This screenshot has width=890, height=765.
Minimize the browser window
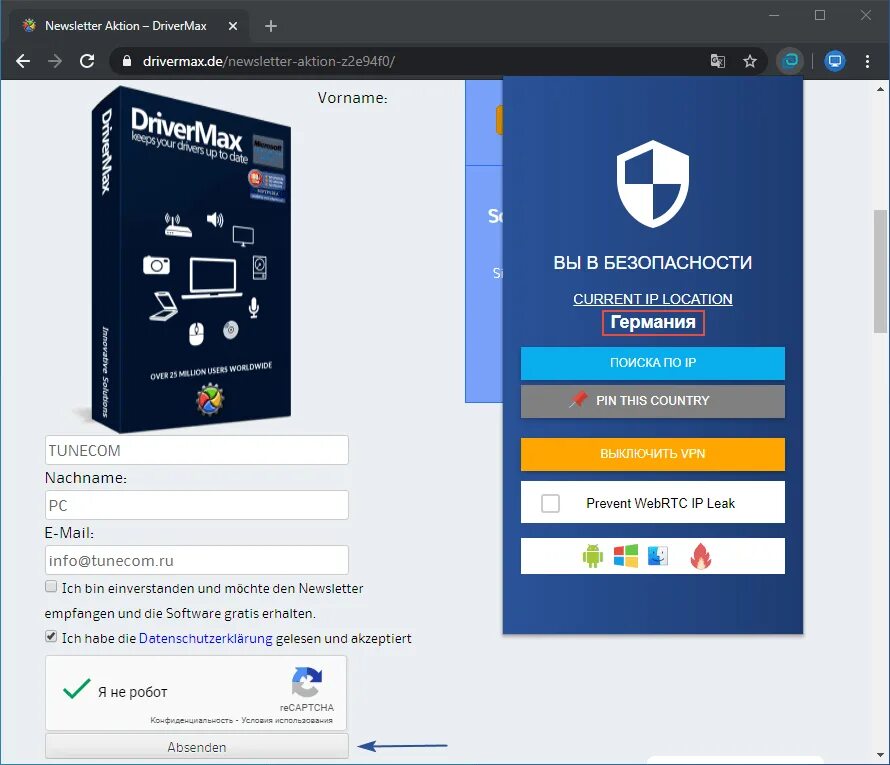coord(774,15)
